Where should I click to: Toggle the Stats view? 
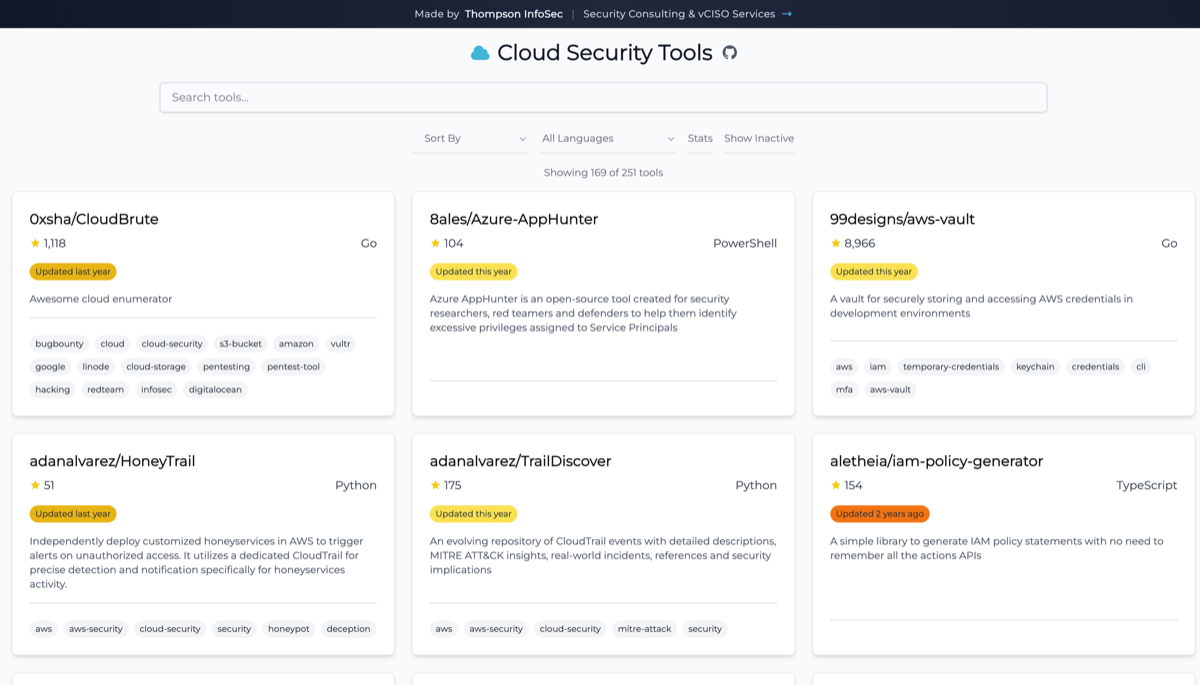click(700, 139)
